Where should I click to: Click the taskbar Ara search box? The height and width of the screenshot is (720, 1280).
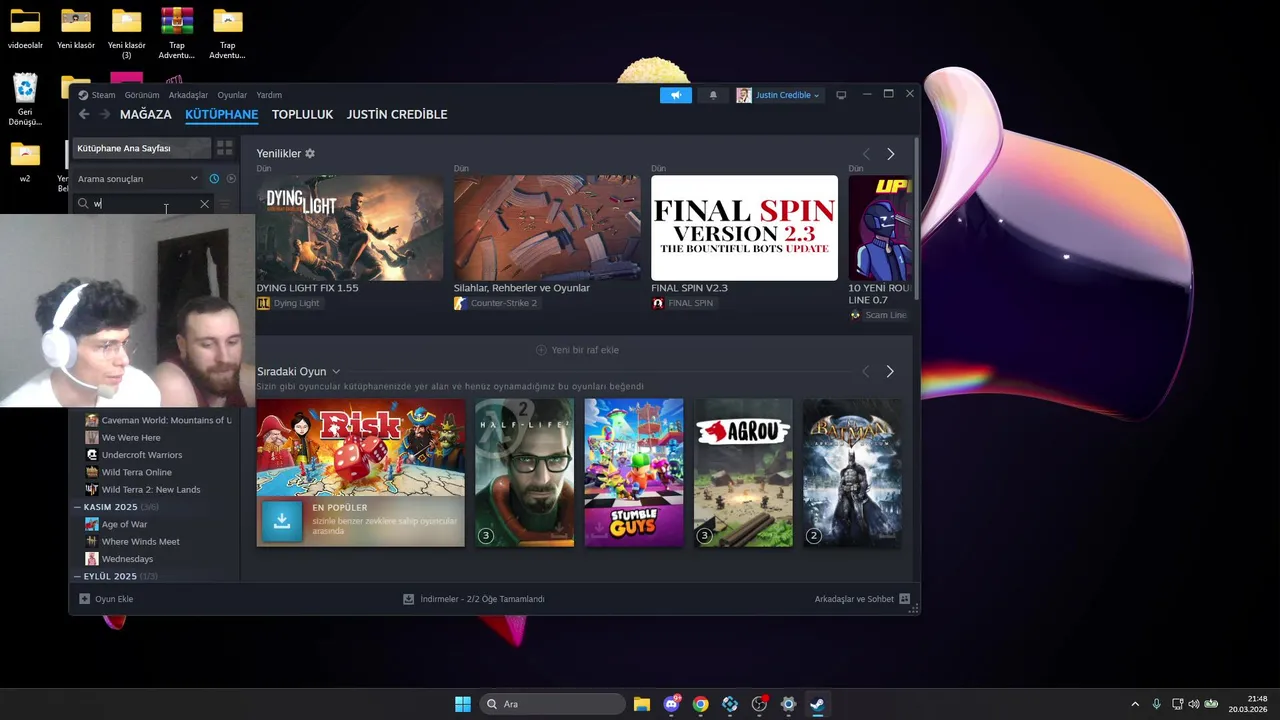pyautogui.click(x=552, y=704)
